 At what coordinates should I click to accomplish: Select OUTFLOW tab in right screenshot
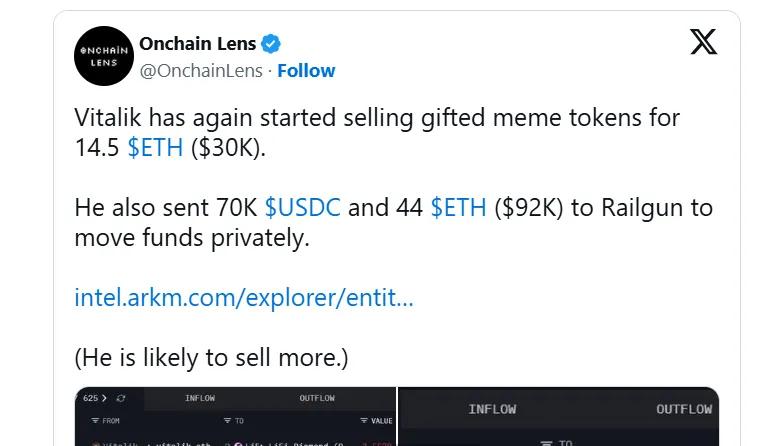(684, 409)
